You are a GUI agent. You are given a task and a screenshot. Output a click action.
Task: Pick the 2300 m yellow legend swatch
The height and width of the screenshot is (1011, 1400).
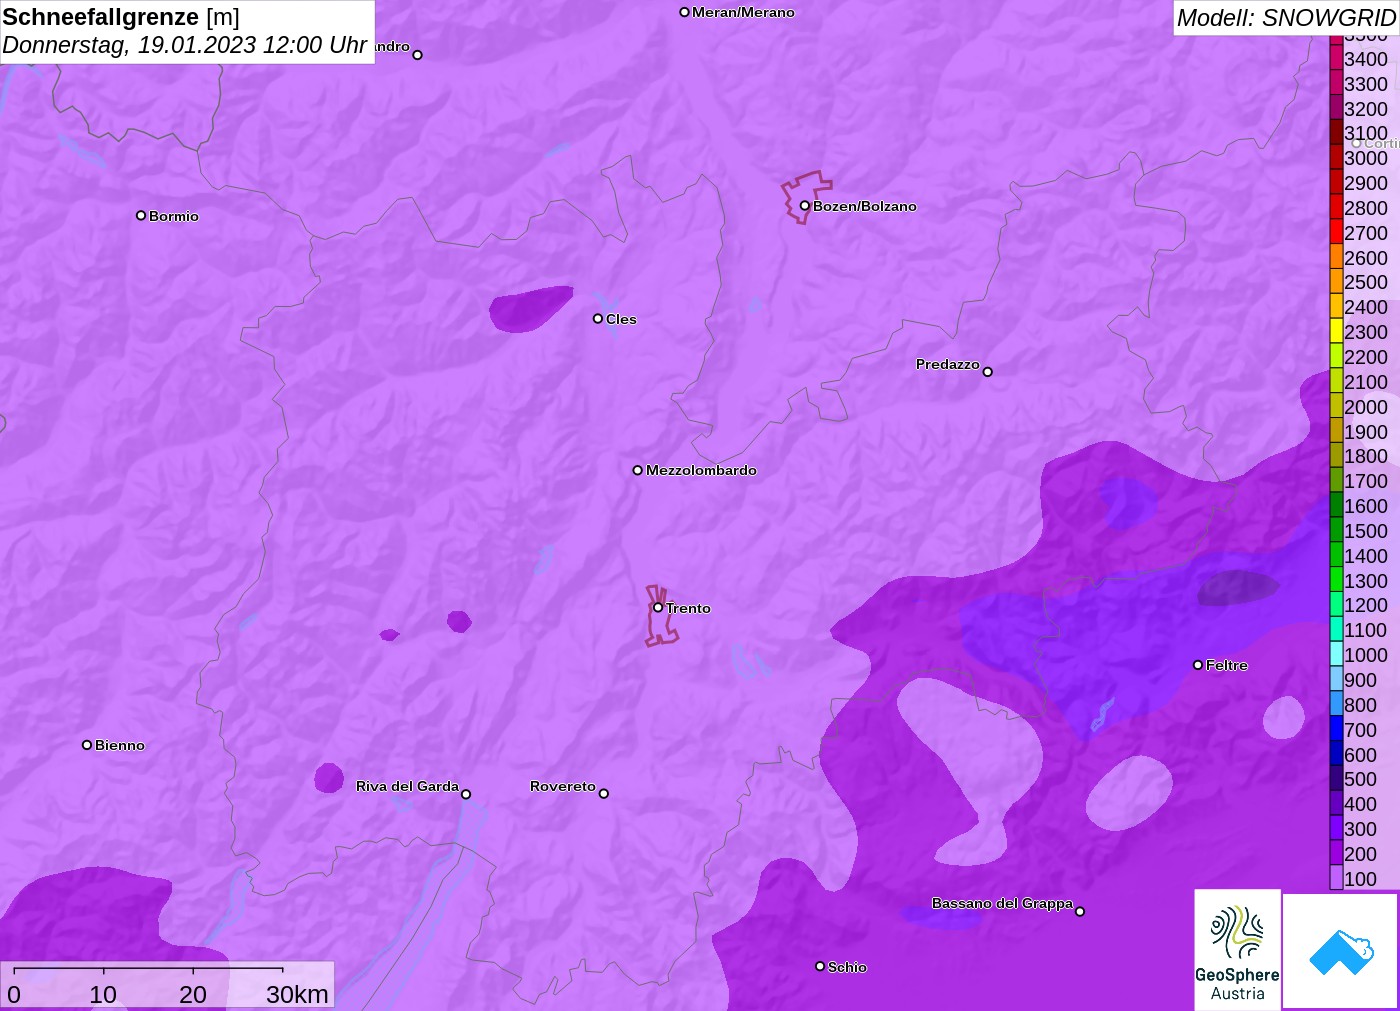pos(1336,332)
